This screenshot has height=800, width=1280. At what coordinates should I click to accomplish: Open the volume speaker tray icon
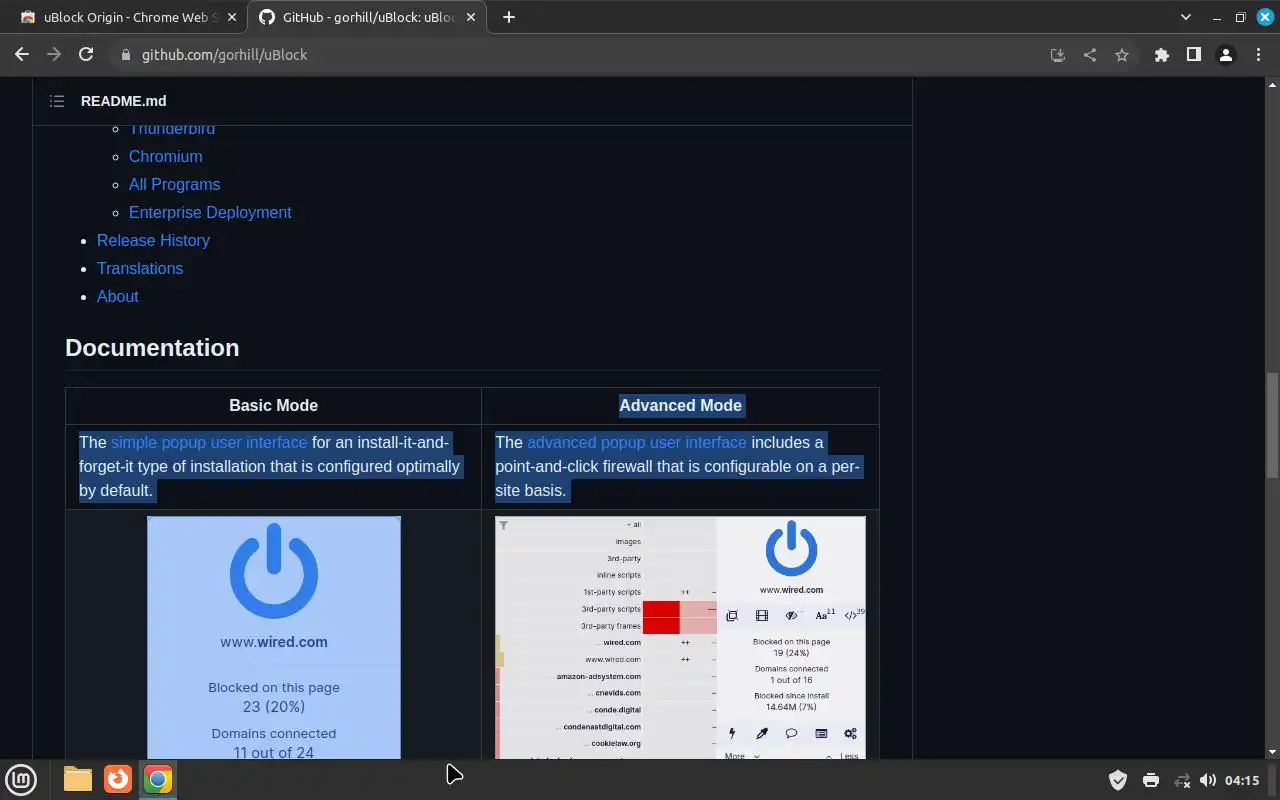pyautogui.click(x=1208, y=780)
